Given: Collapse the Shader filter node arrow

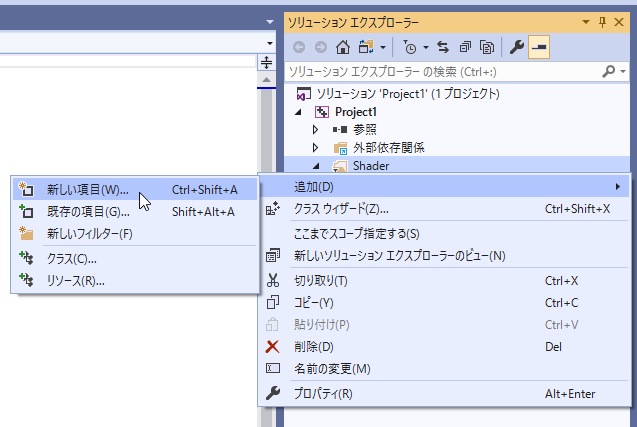Looking at the screenshot, I should point(316,166).
